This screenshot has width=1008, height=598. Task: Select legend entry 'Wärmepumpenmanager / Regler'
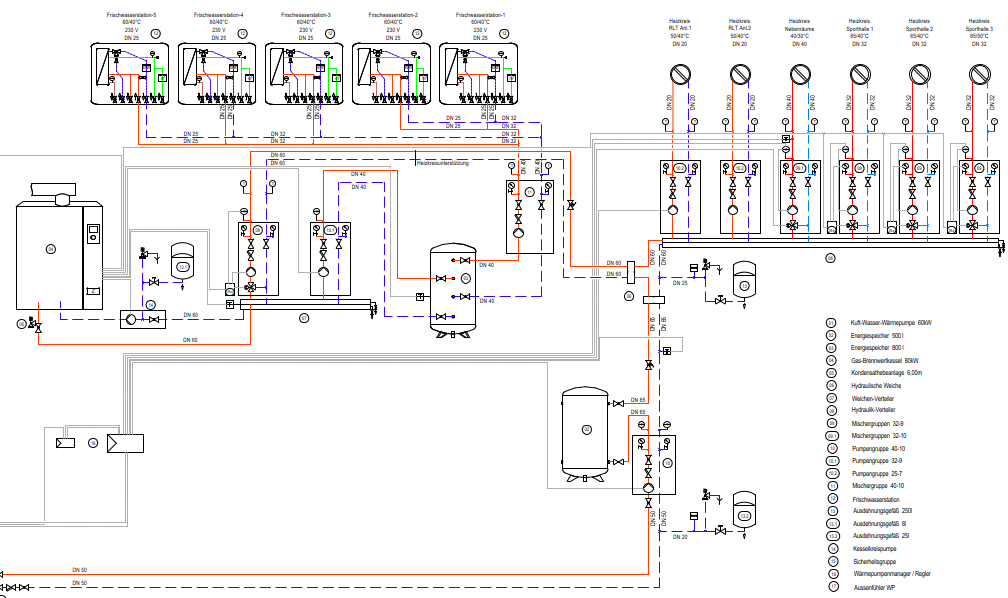(892, 574)
